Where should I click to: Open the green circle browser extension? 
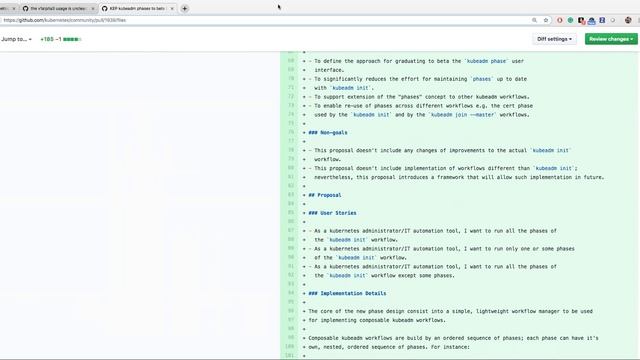coord(570,20)
